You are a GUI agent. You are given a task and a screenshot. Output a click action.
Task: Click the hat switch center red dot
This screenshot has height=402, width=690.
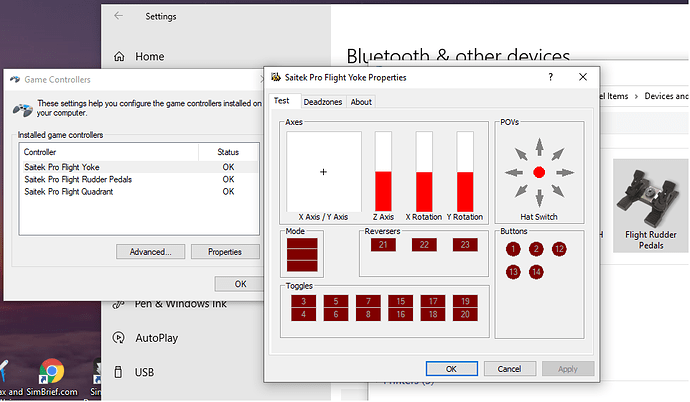point(539,172)
